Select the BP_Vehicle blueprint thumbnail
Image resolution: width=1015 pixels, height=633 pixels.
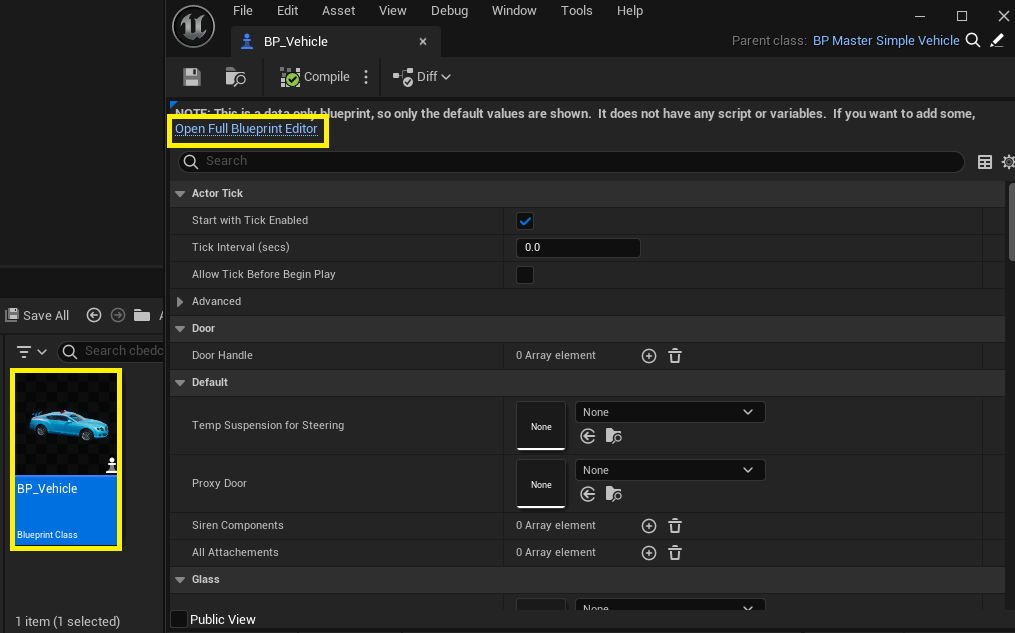click(66, 458)
